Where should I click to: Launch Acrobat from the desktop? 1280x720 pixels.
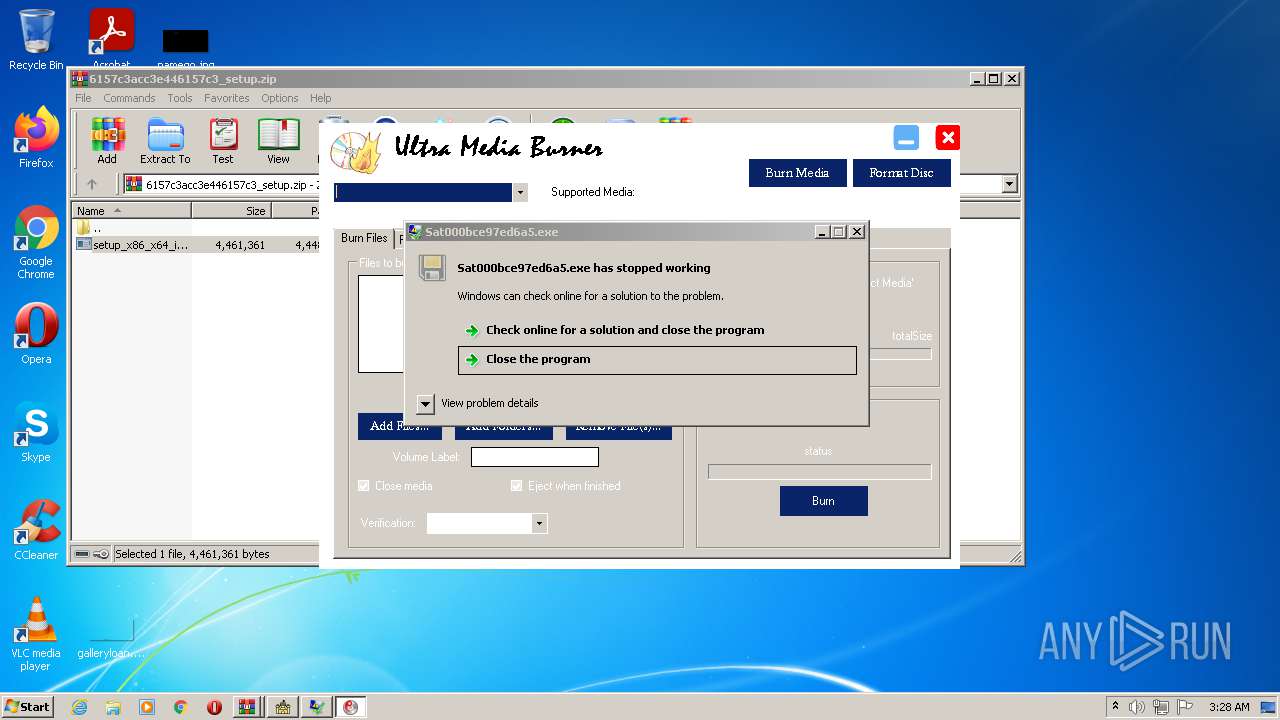coord(112,39)
